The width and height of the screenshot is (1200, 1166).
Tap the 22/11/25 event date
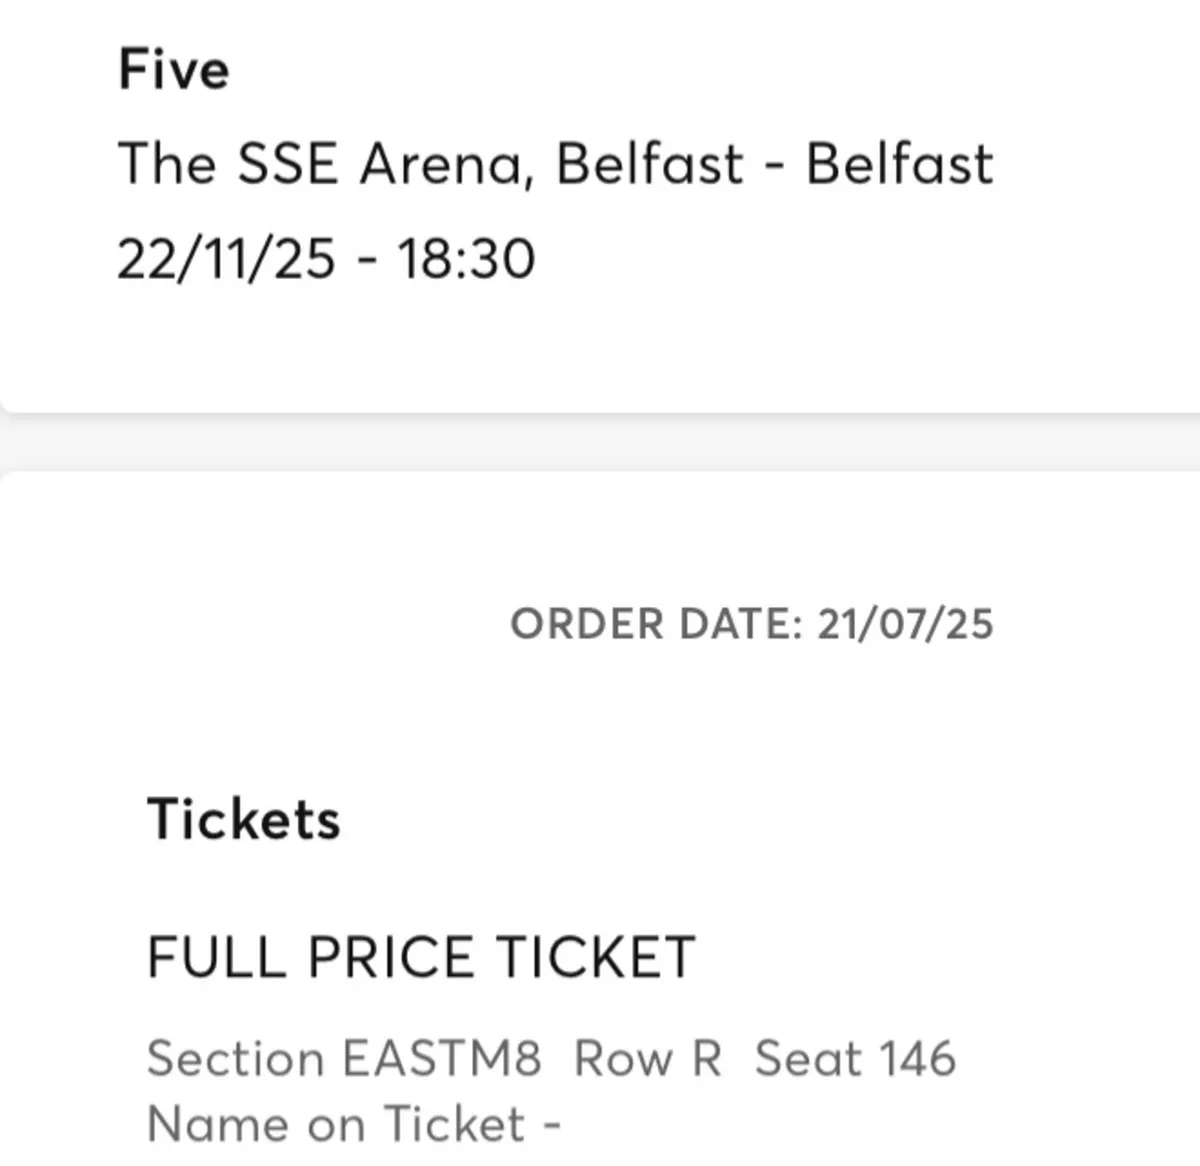pyautogui.click(x=226, y=258)
